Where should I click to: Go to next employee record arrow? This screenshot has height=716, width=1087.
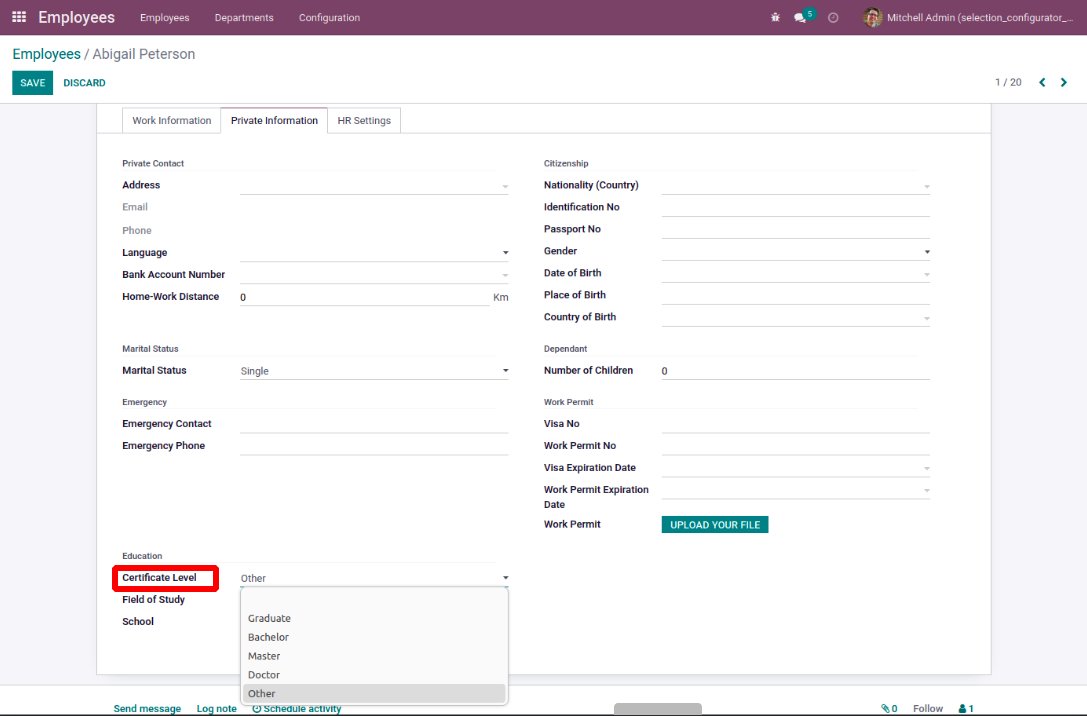pos(1063,82)
